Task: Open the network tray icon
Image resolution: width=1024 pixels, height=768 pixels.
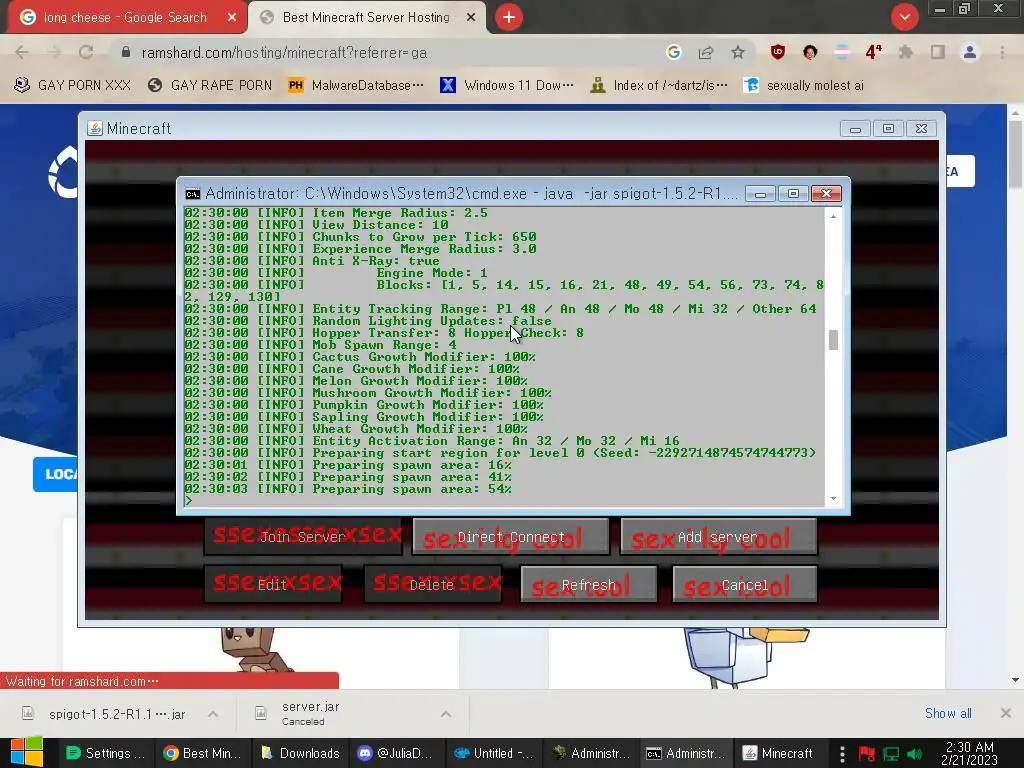Action: coord(891,754)
